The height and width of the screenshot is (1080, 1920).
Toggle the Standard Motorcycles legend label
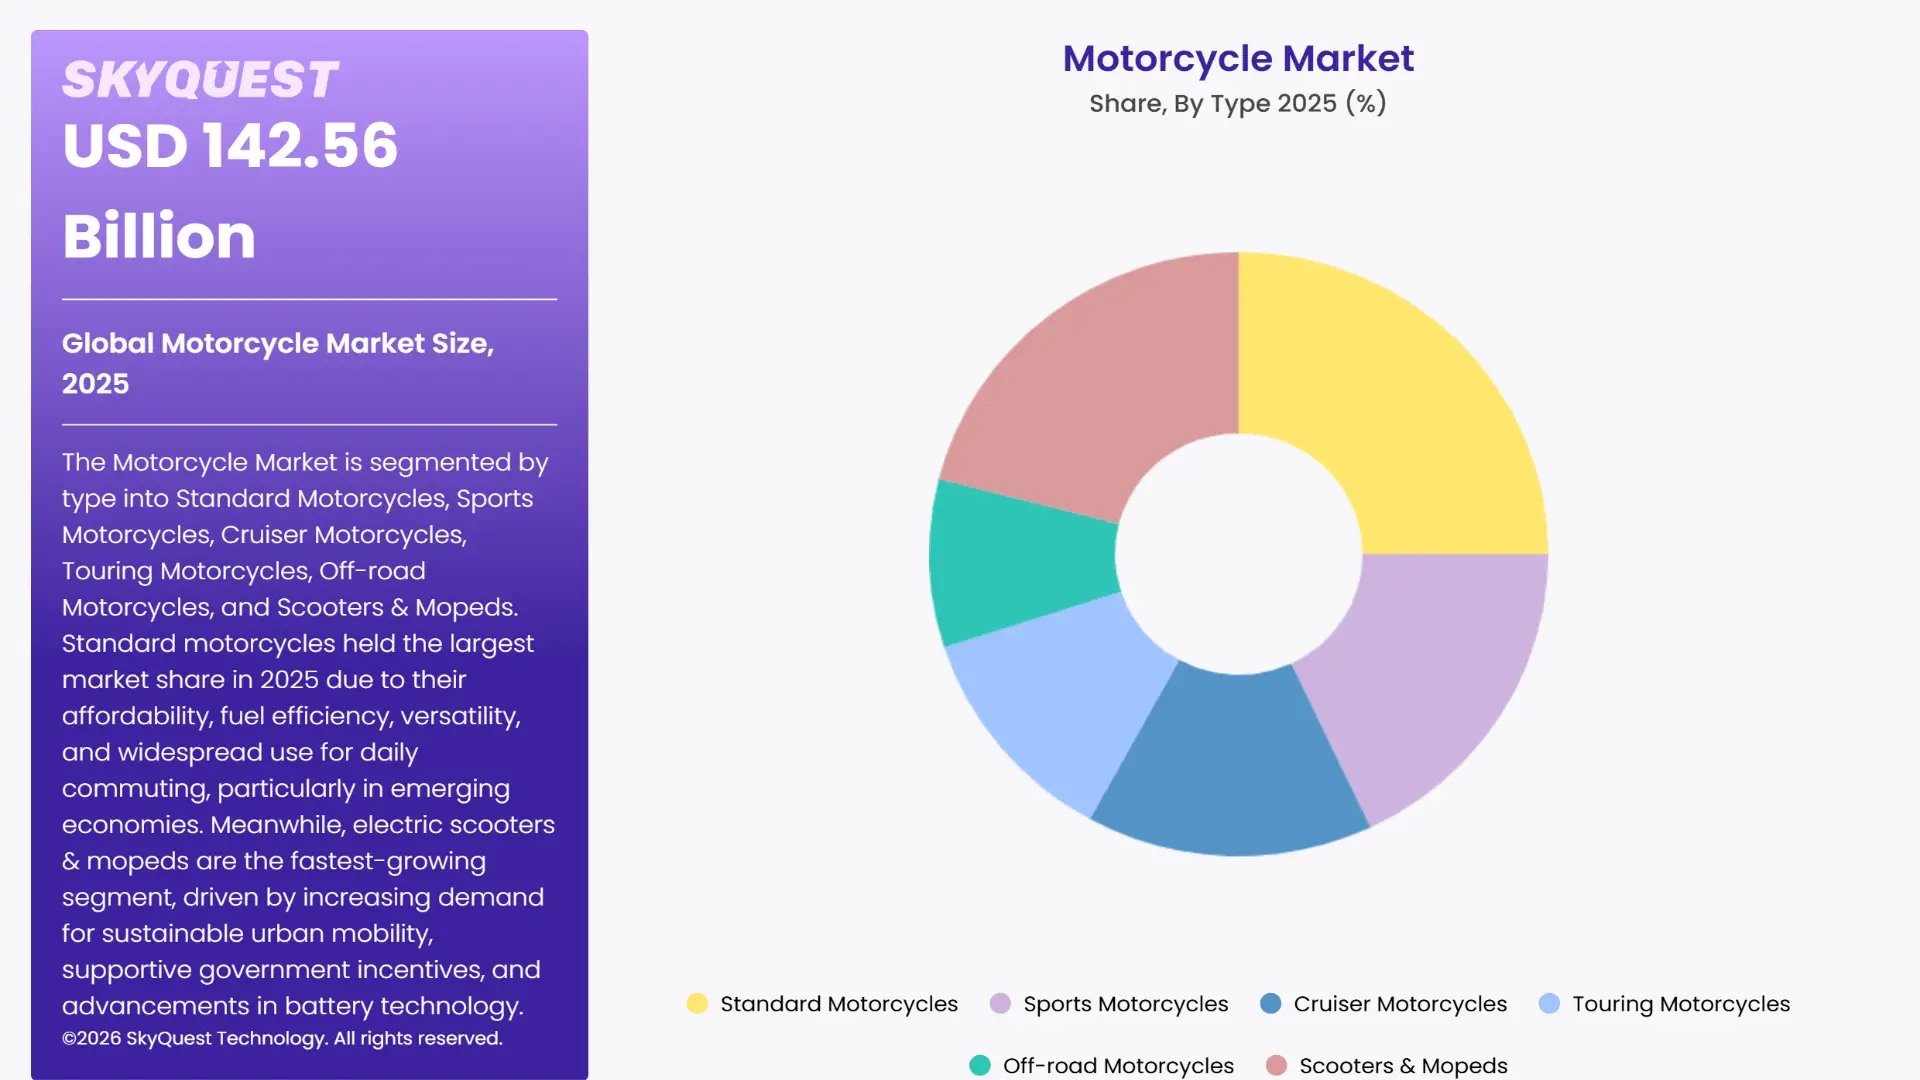point(839,1003)
